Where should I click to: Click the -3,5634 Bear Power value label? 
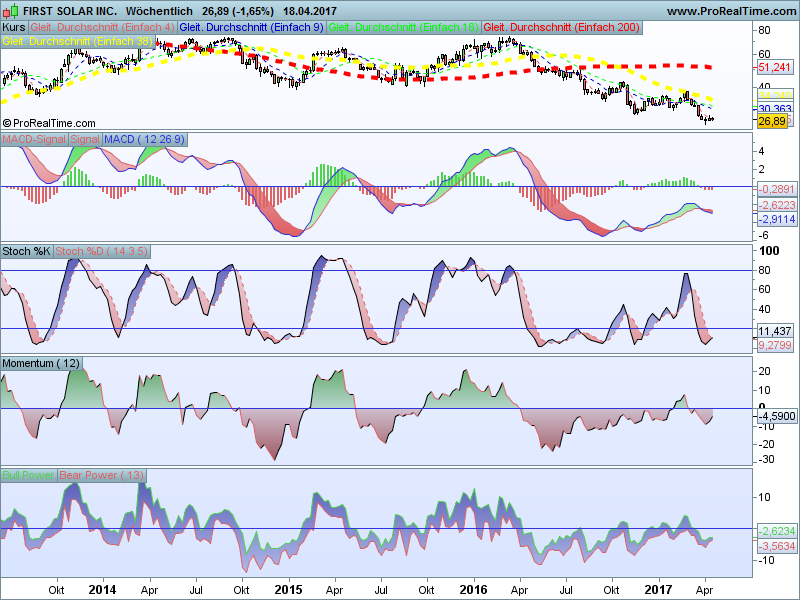(776, 546)
